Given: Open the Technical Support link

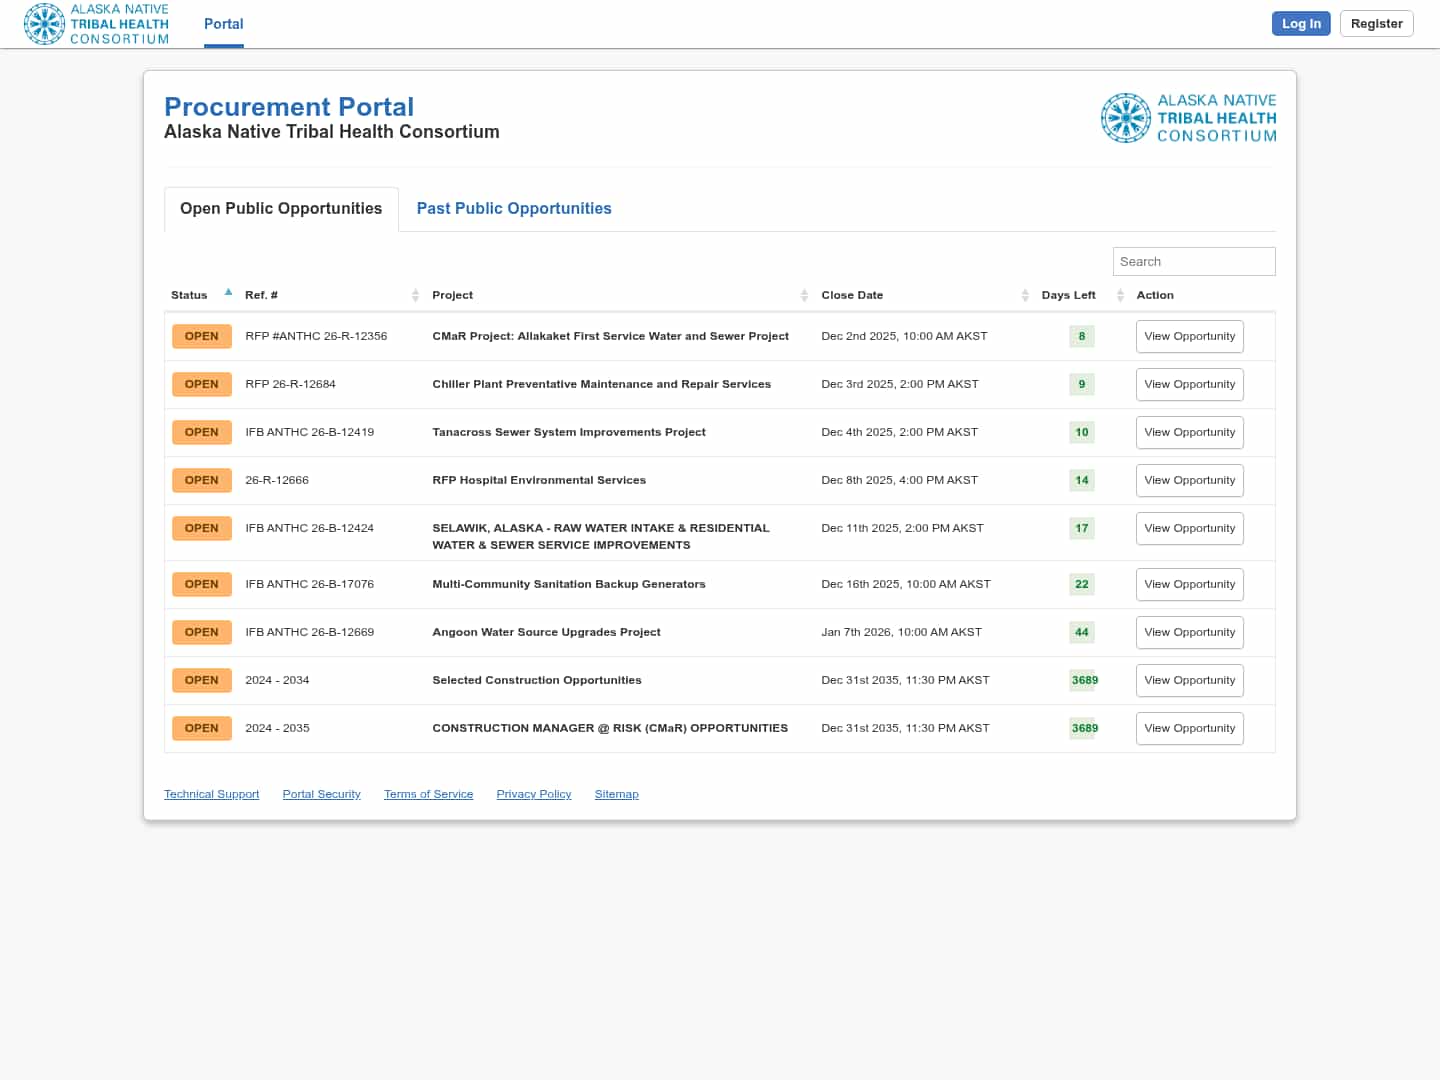Looking at the screenshot, I should pyautogui.click(x=211, y=794).
